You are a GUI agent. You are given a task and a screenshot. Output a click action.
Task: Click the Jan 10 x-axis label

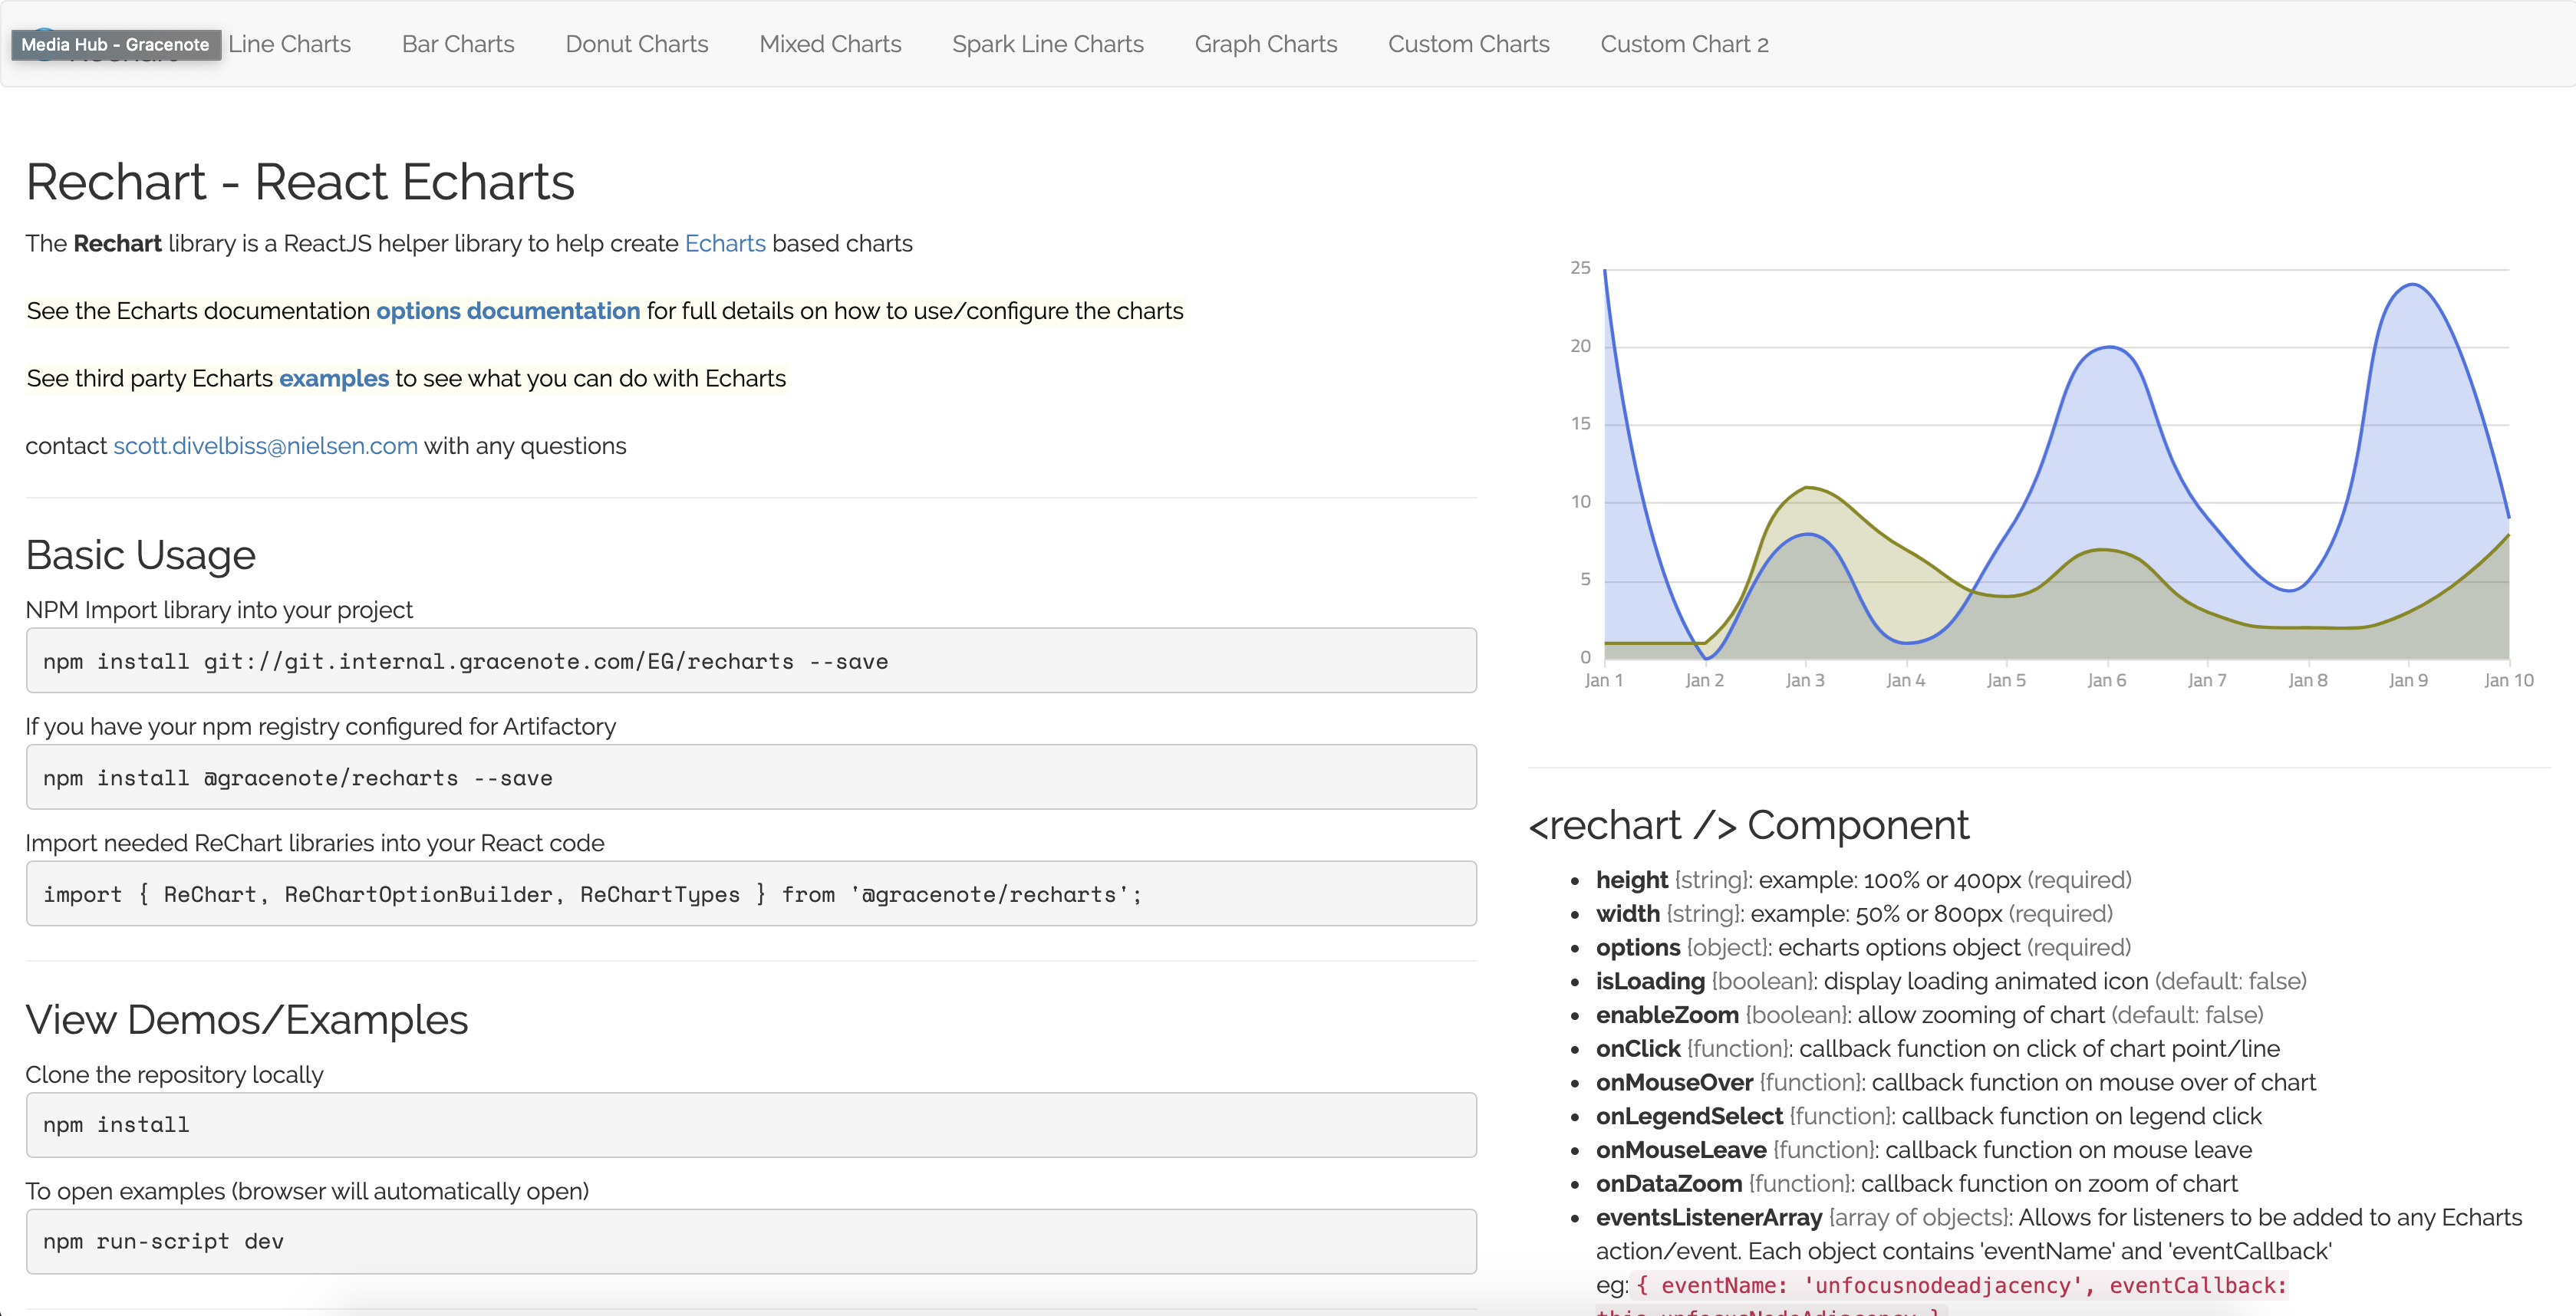click(x=2508, y=680)
